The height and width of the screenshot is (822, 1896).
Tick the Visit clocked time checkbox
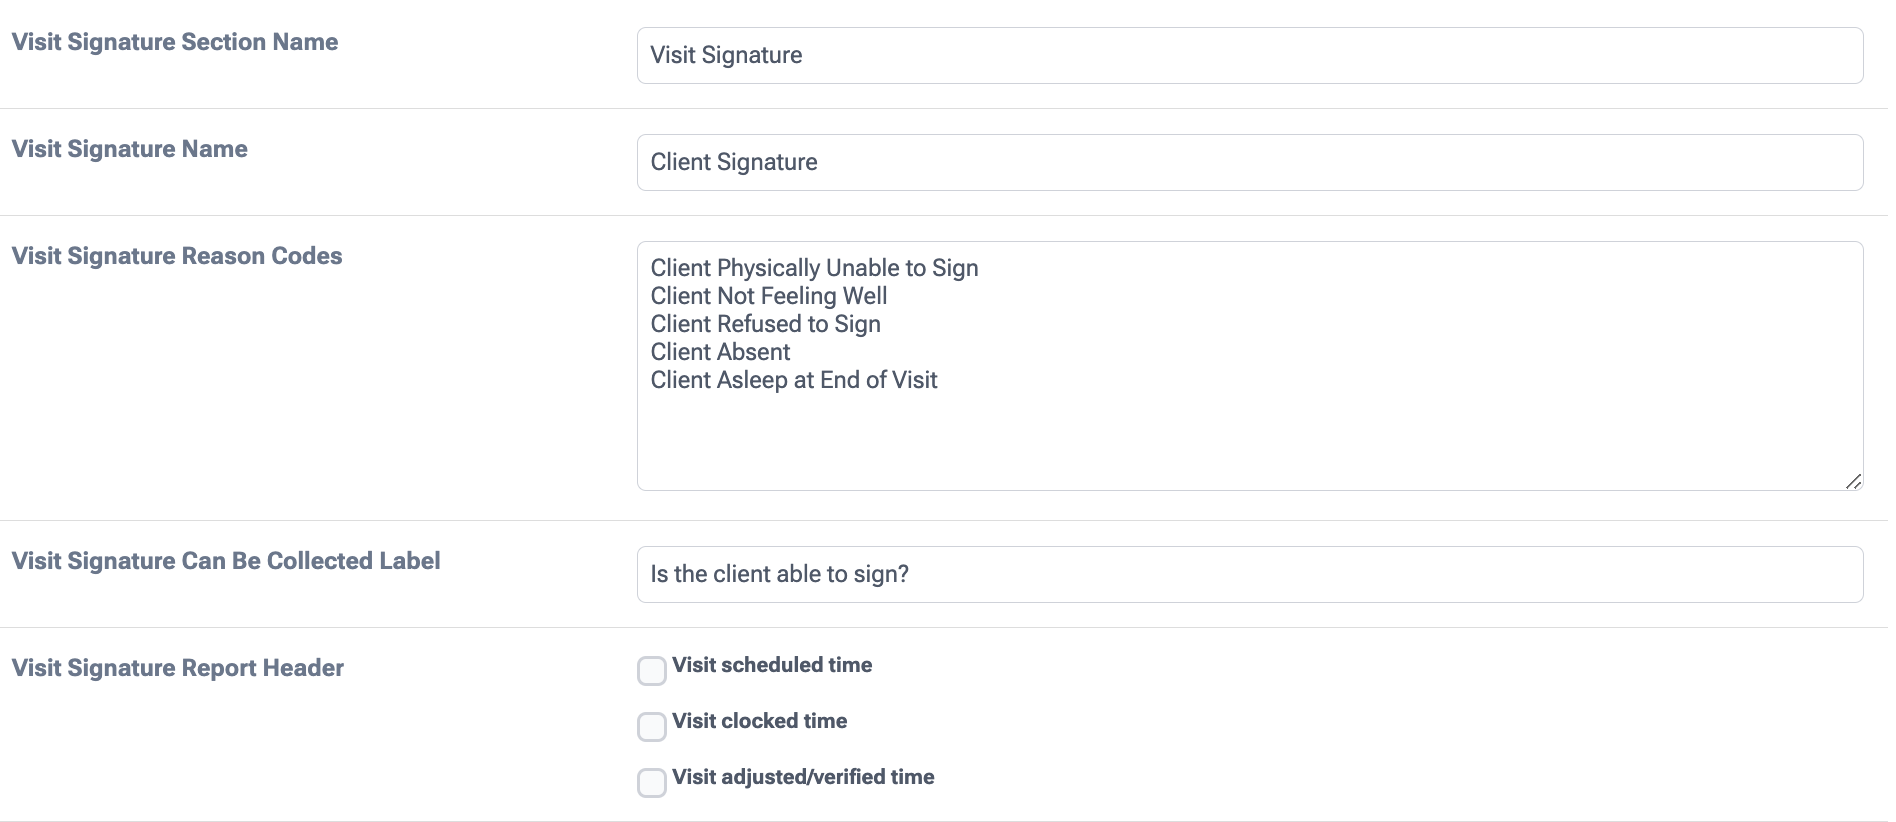pos(652,727)
